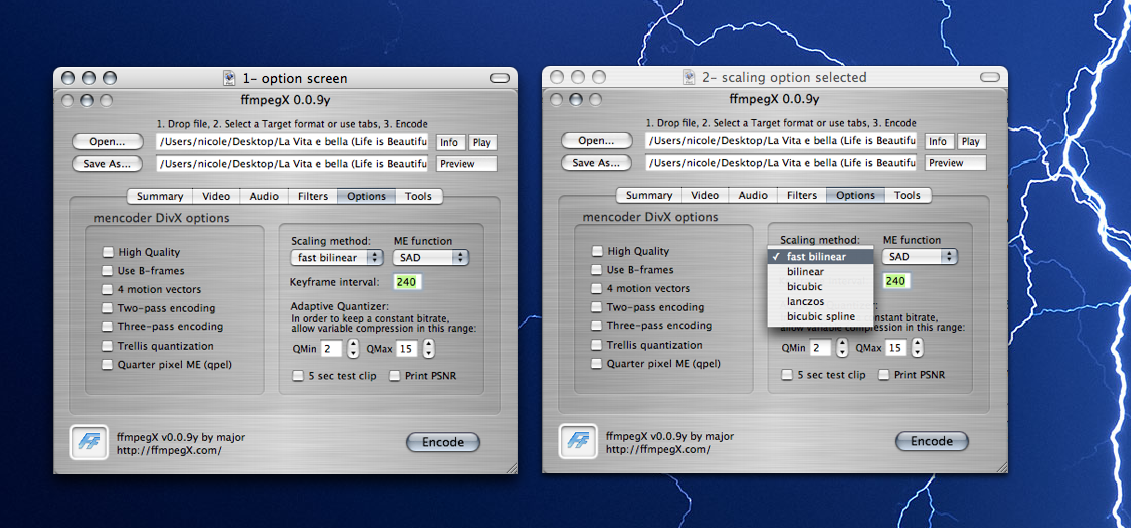Click document icon in '1- option screen' title

[229, 78]
